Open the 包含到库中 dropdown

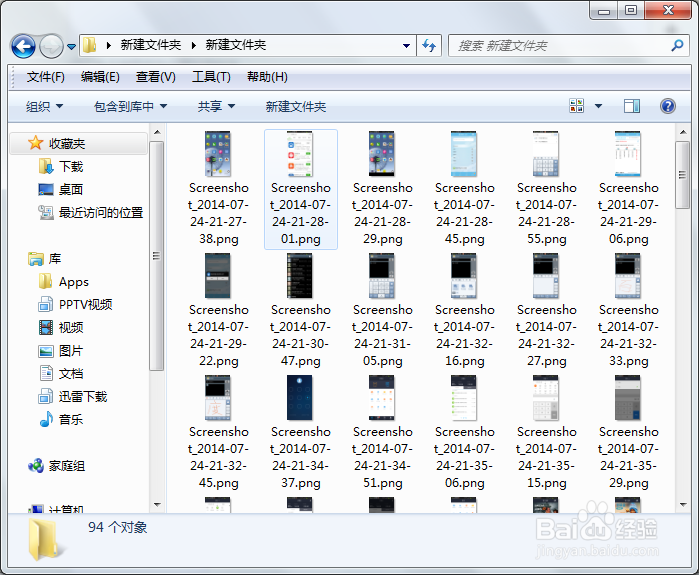(x=130, y=107)
